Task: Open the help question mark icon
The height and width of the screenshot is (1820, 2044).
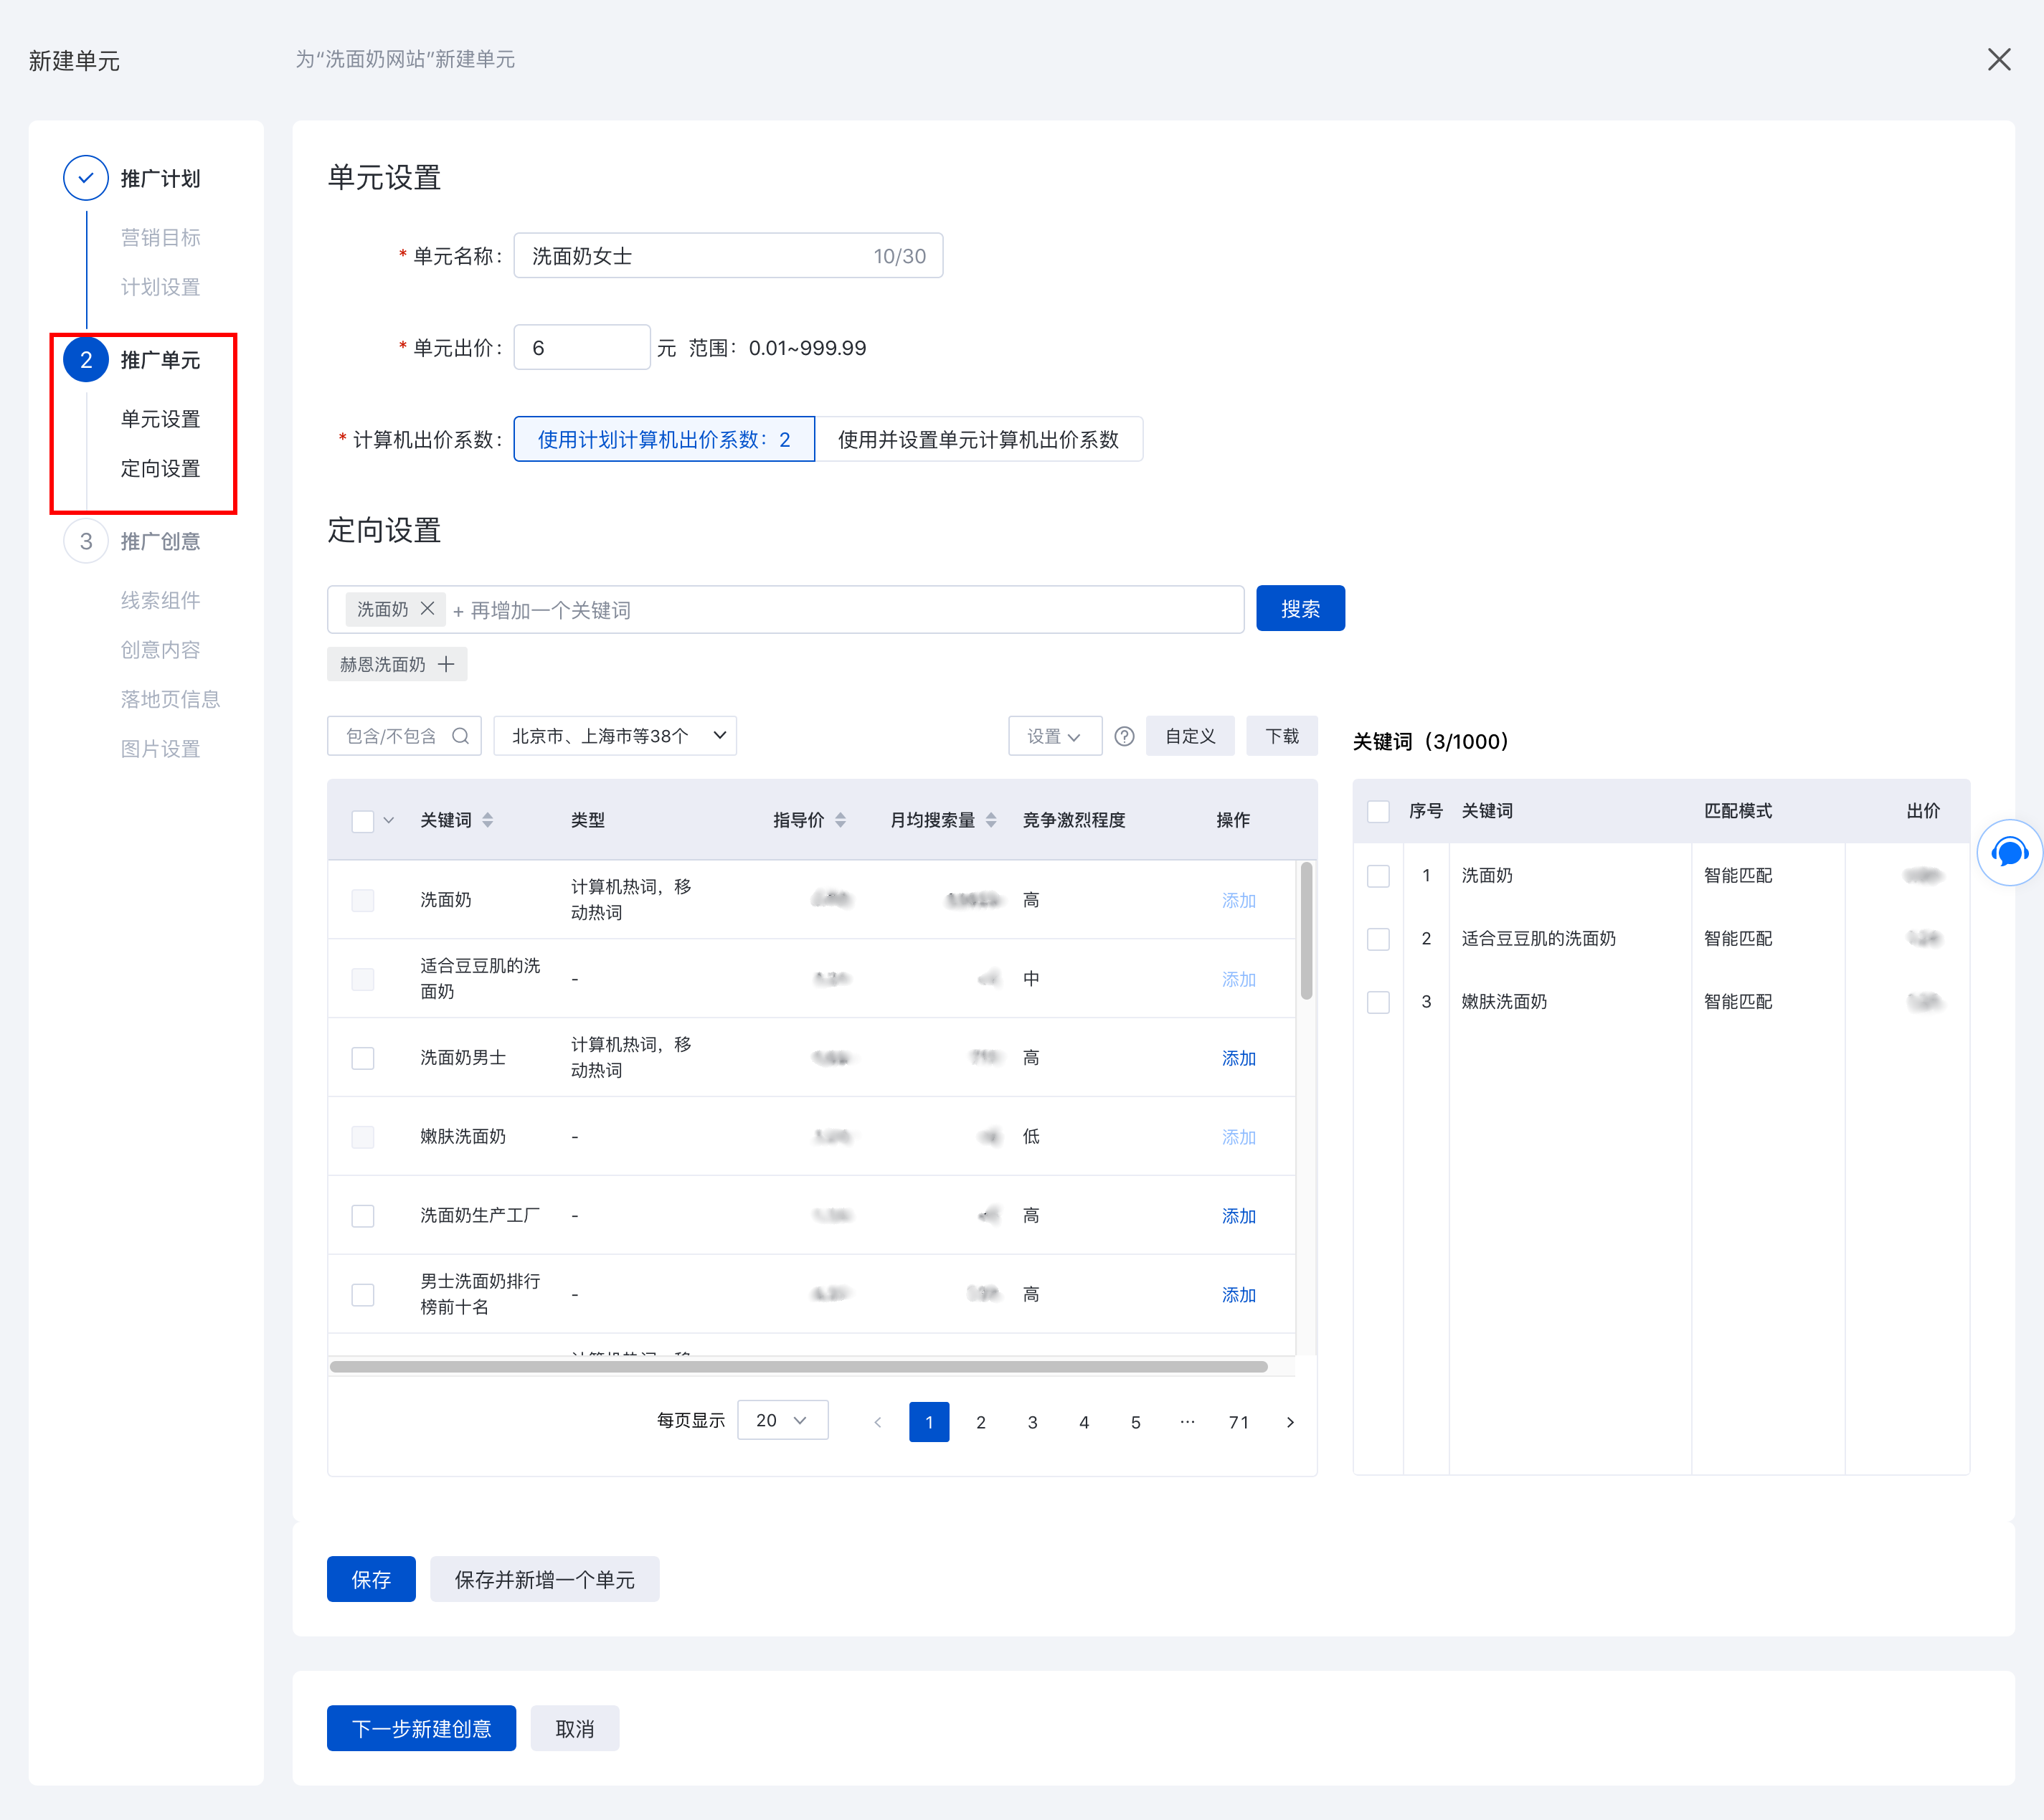Action: 1124,736
